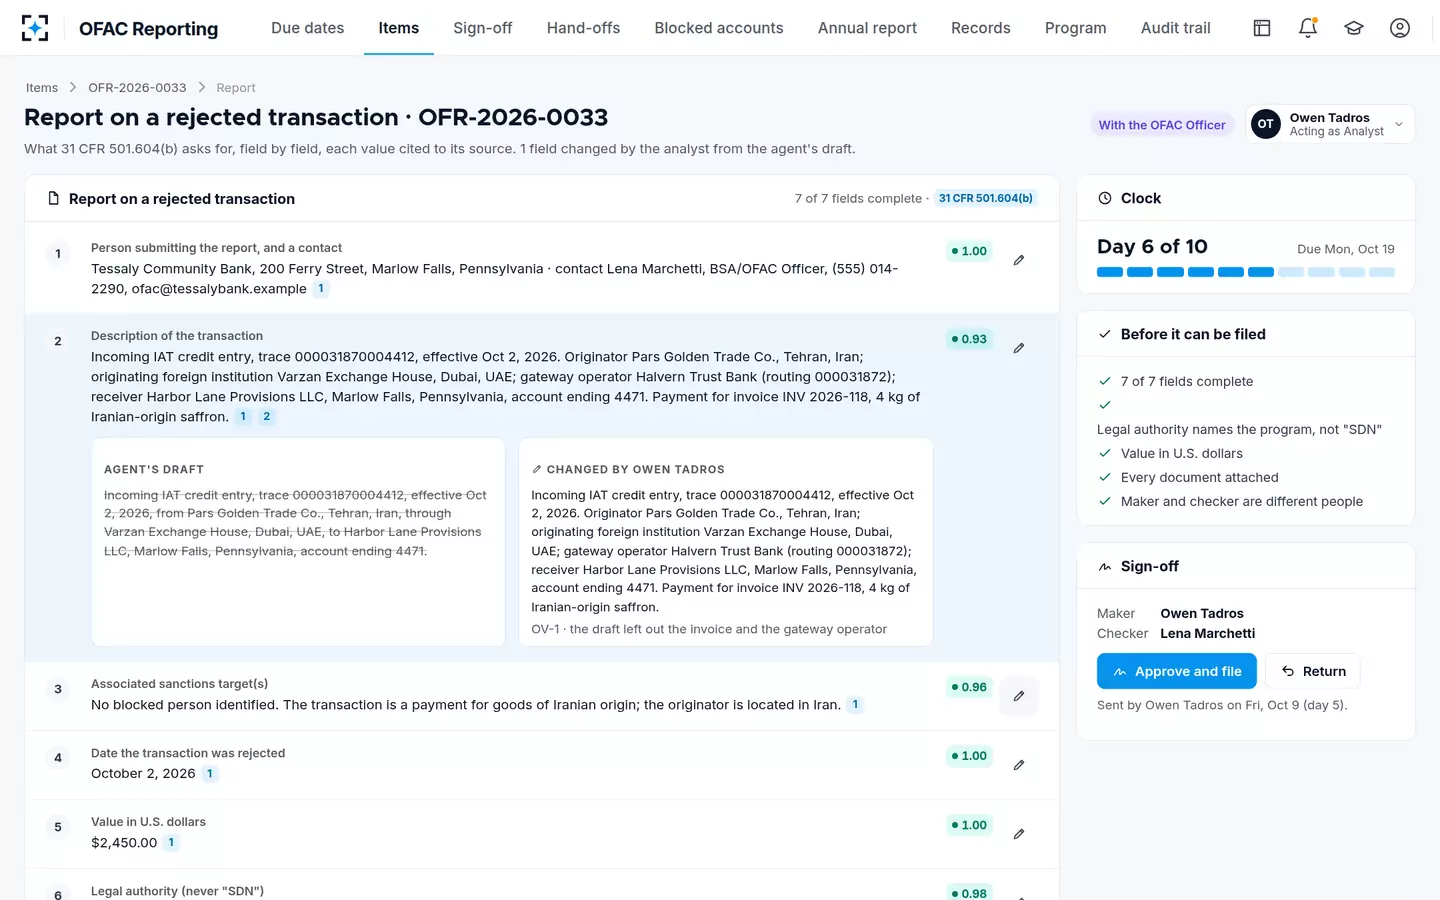Click the Sign-off panel signature icon
Viewport: 1440px width, 900px height.
point(1105,566)
